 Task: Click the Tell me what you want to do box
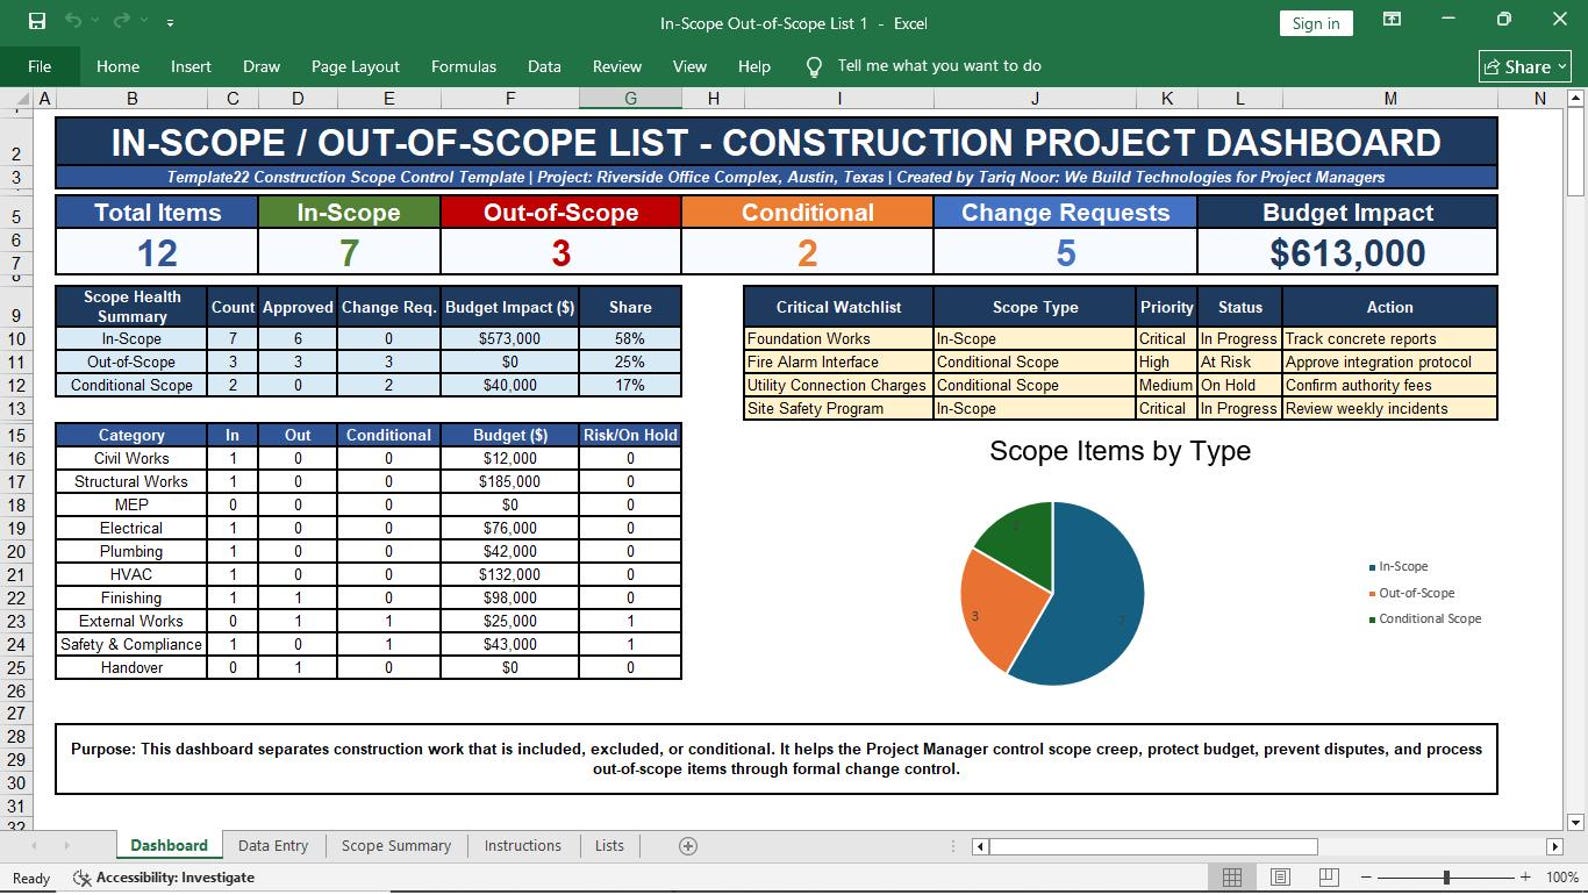pos(939,66)
